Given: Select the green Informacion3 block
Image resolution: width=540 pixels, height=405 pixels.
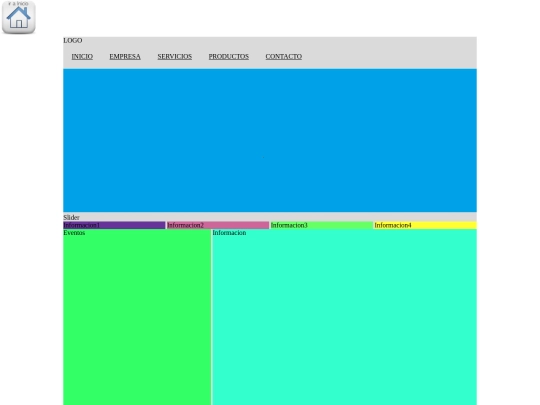Looking at the screenshot, I should pyautogui.click(x=322, y=225).
